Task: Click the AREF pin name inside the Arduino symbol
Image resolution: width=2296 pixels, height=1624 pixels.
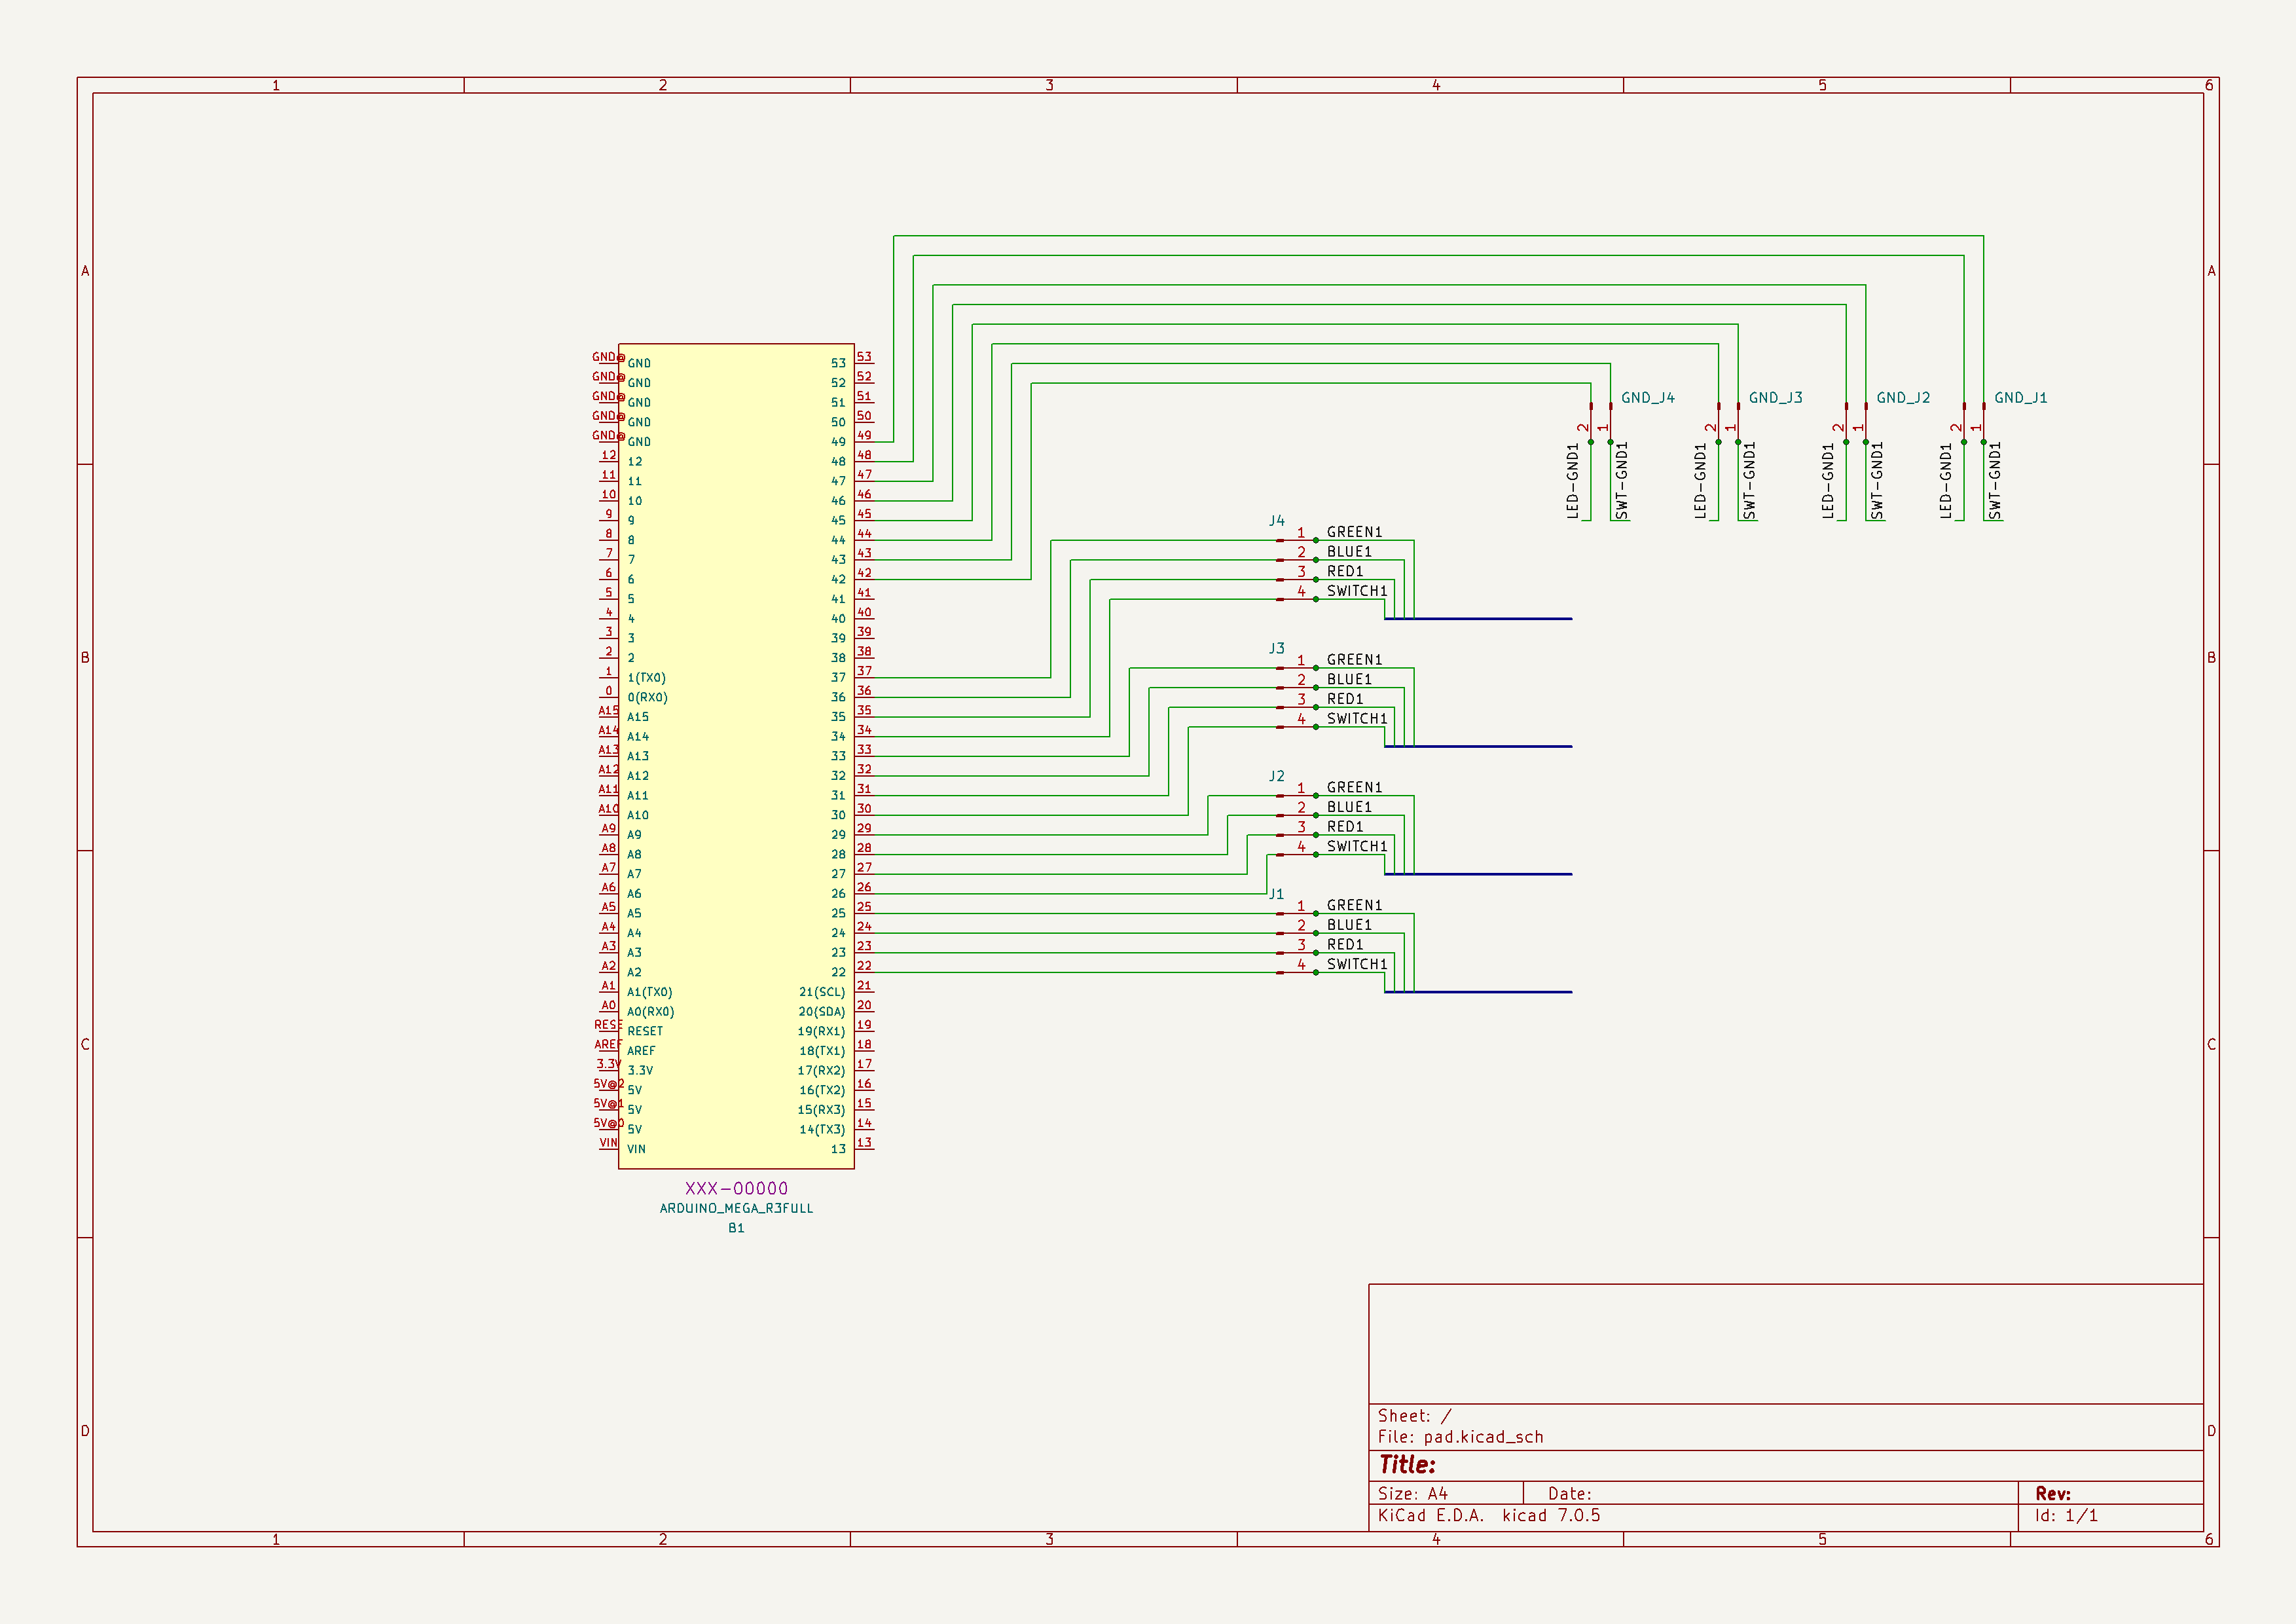Action: pos(641,1051)
